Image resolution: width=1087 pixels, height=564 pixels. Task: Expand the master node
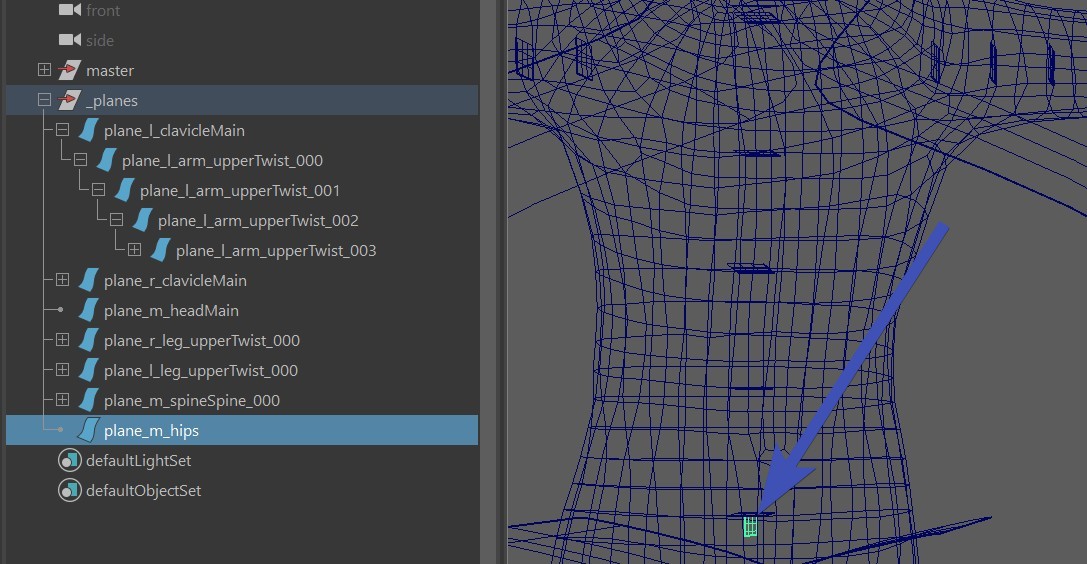[x=44, y=70]
